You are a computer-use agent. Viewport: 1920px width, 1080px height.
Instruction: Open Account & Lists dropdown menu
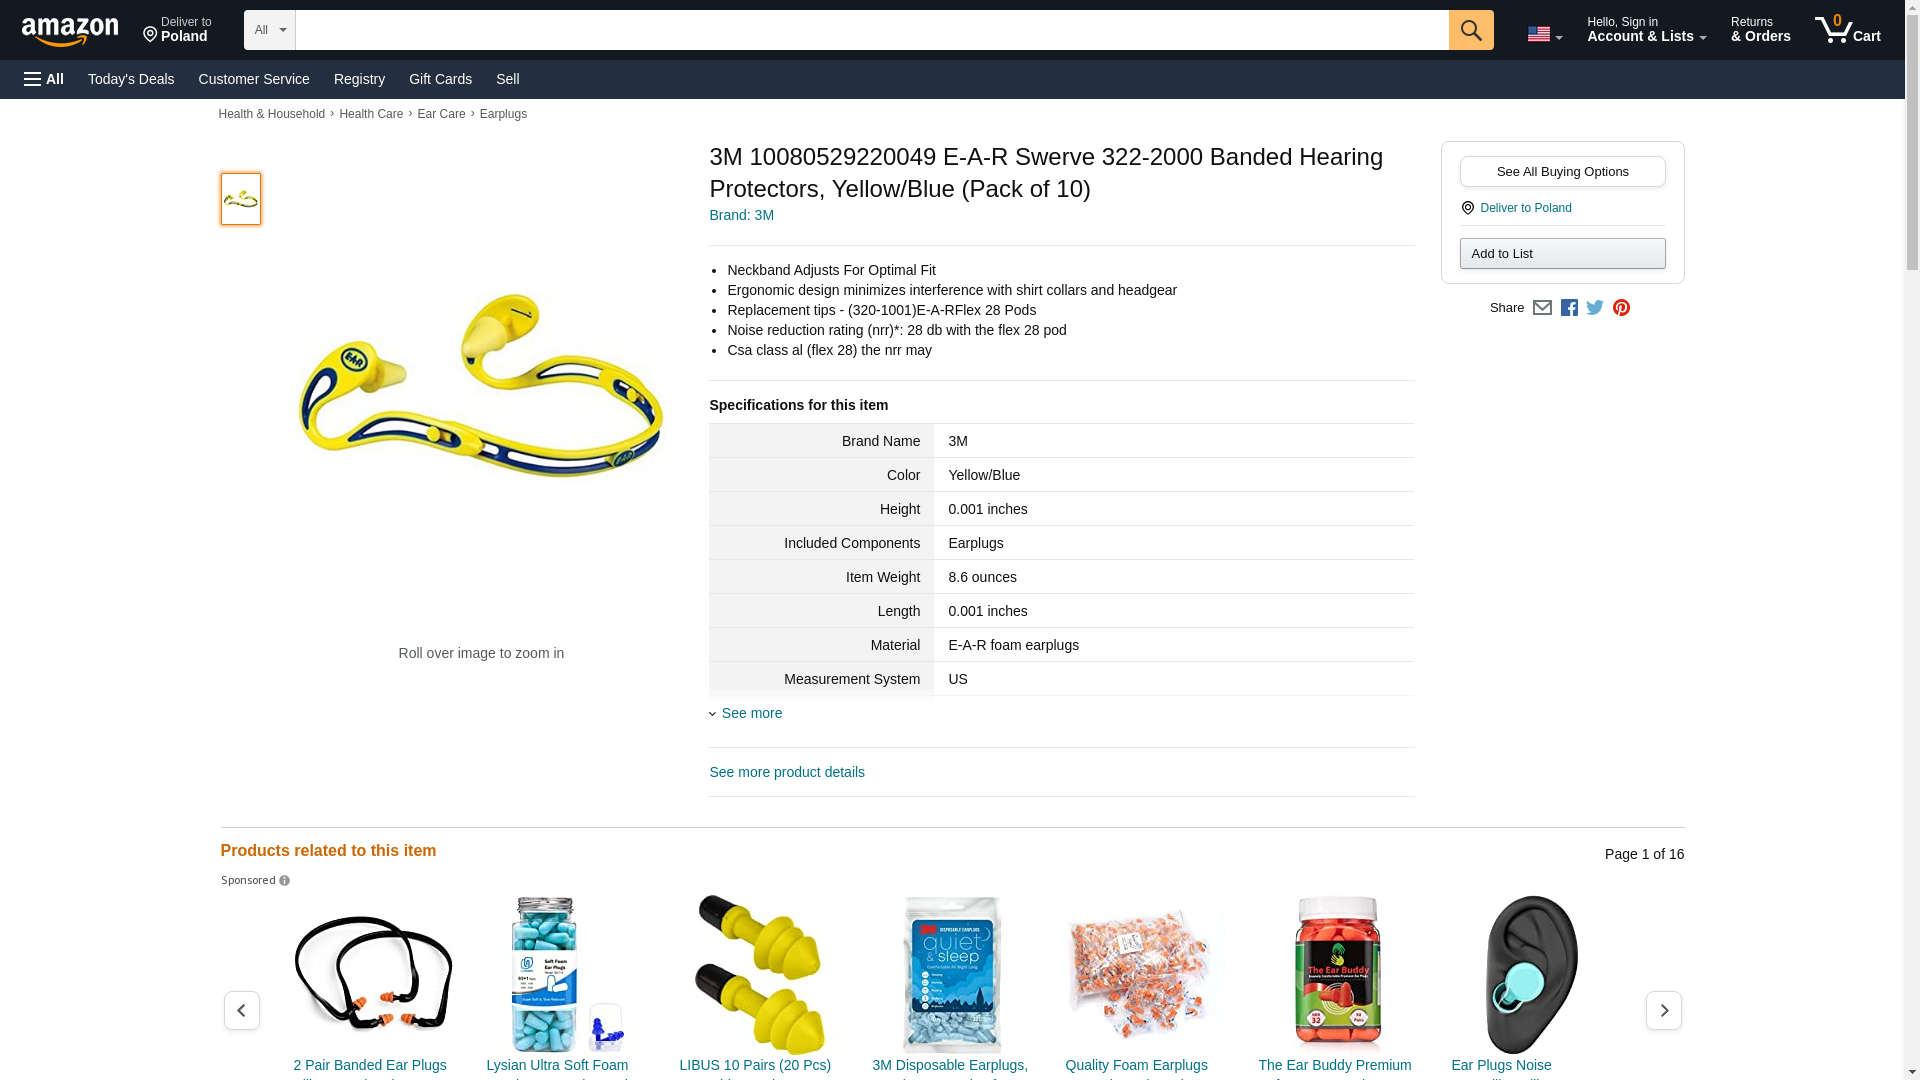point(1646,30)
